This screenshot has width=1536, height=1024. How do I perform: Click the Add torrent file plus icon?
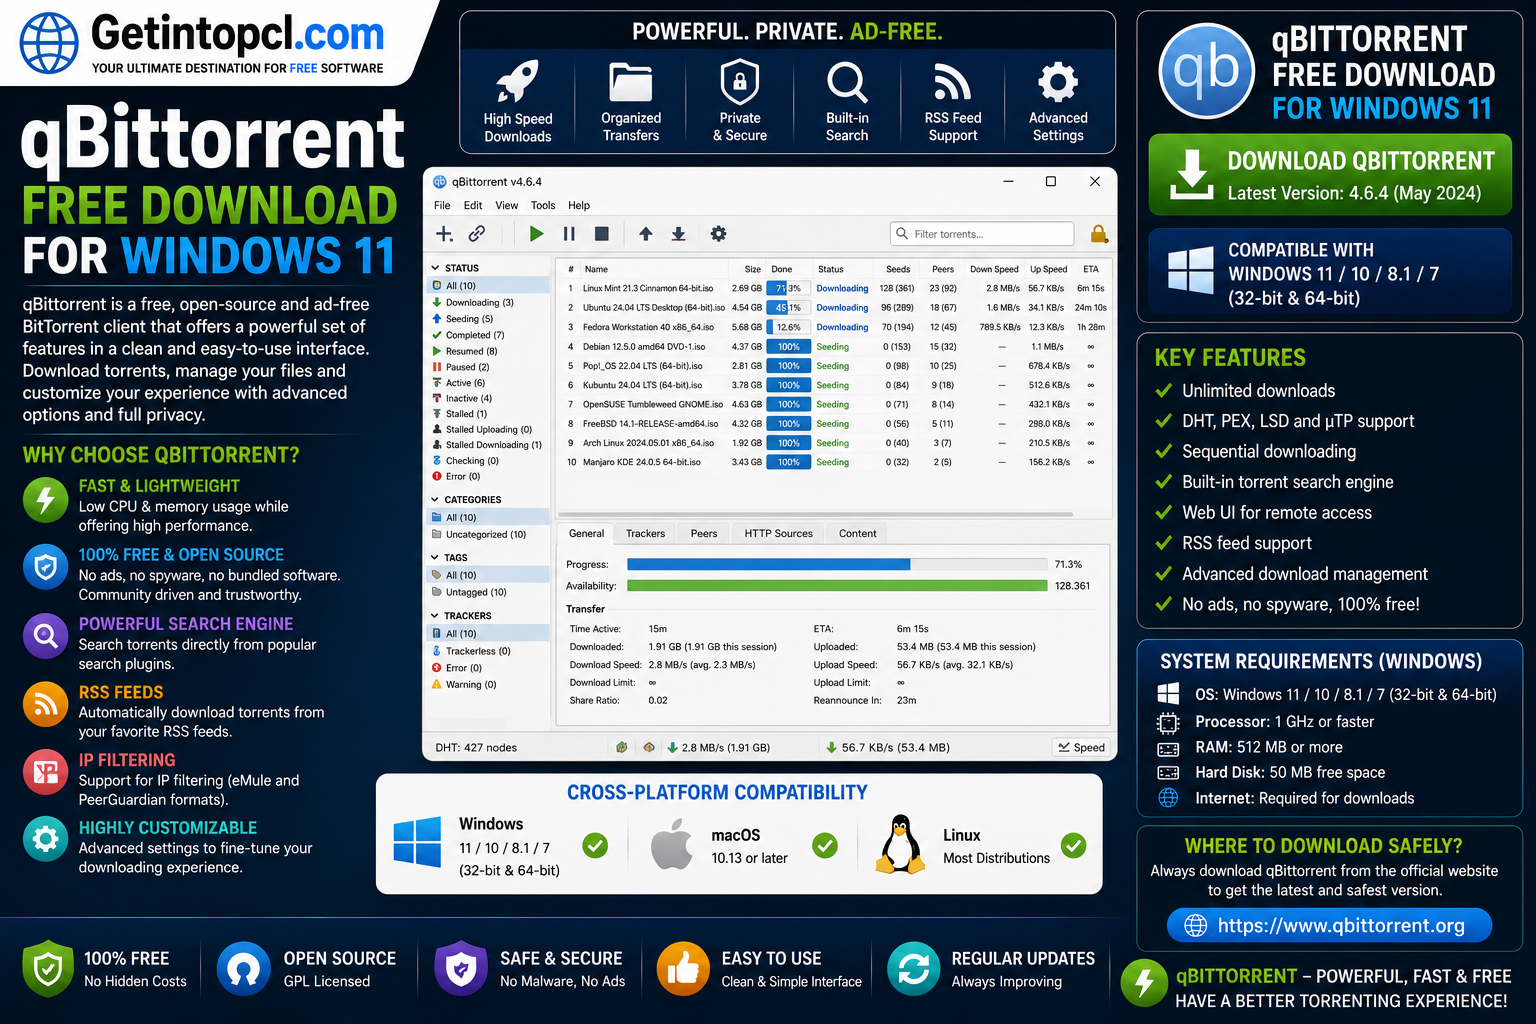click(x=444, y=234)
